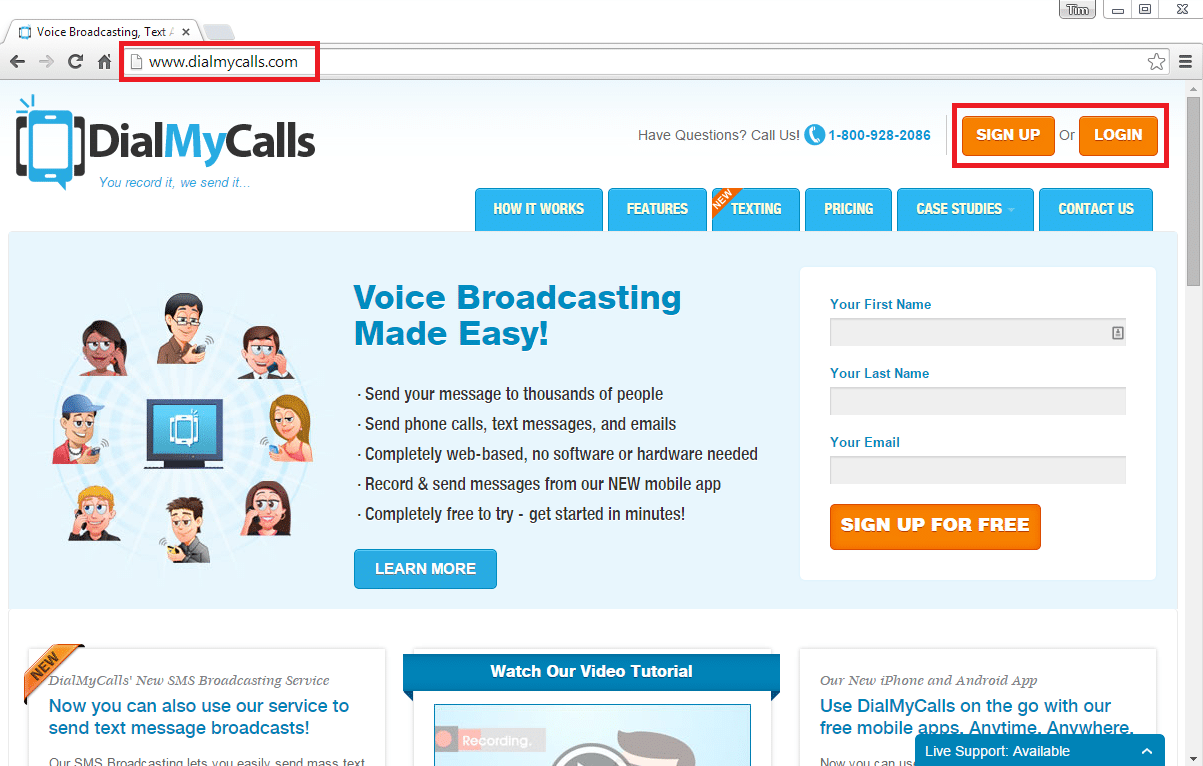The height and width of the screenshot is (766, 1203).
Task: Click the Your Last Name field
Action: tap(978, 401)
